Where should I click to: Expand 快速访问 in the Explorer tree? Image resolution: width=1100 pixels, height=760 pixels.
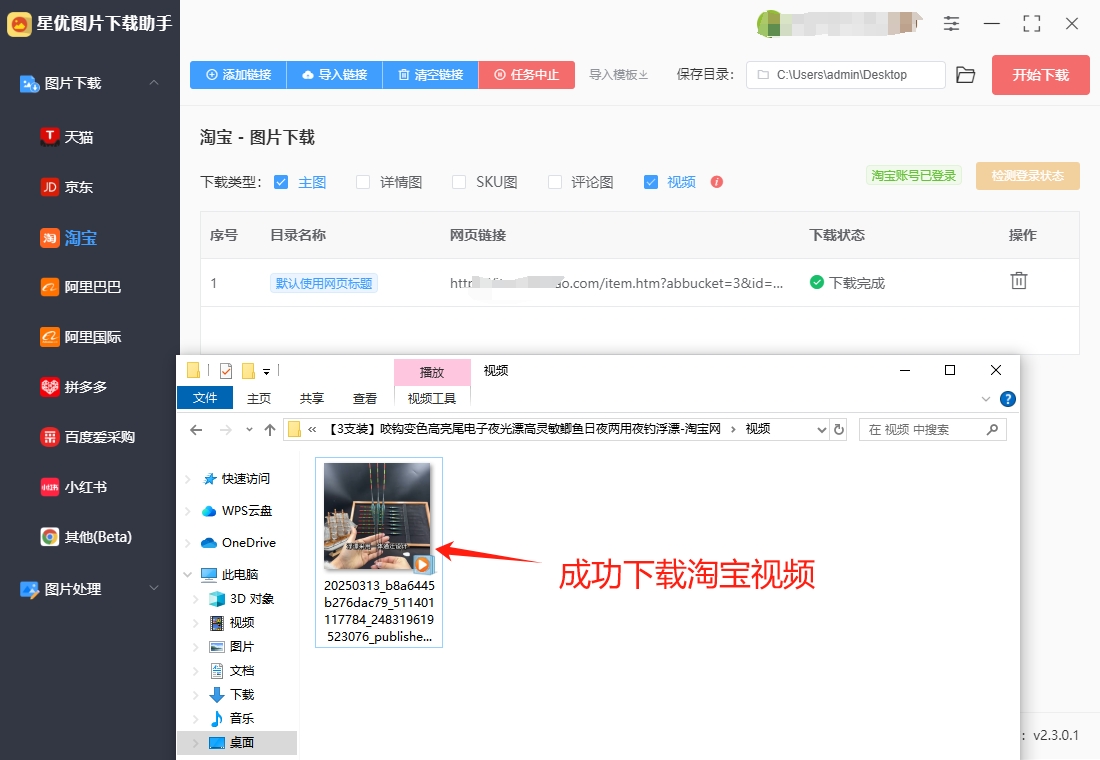click(x=187, y=479)
